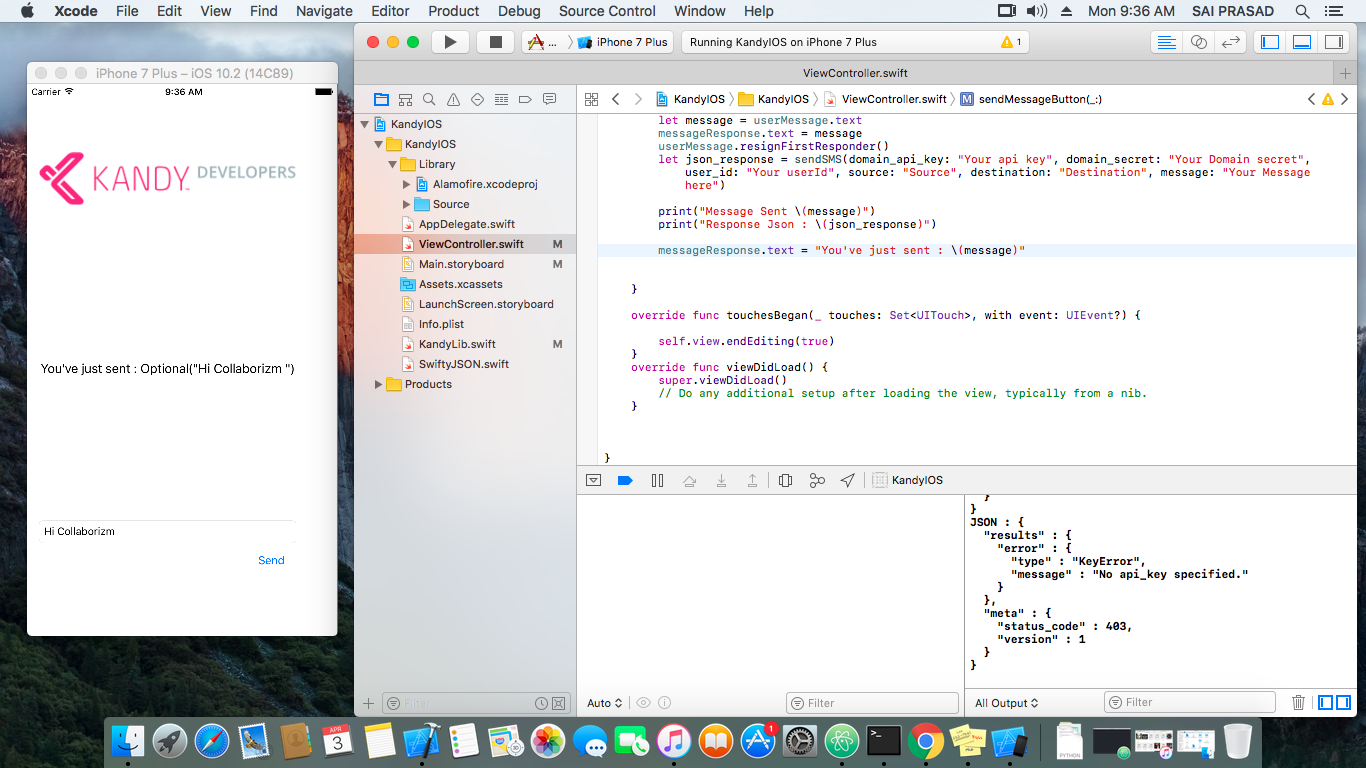The height and width of the screenshot is (768, 1366).
Task: Click KandyIOS process in debug bar
Action: point(908,480)
